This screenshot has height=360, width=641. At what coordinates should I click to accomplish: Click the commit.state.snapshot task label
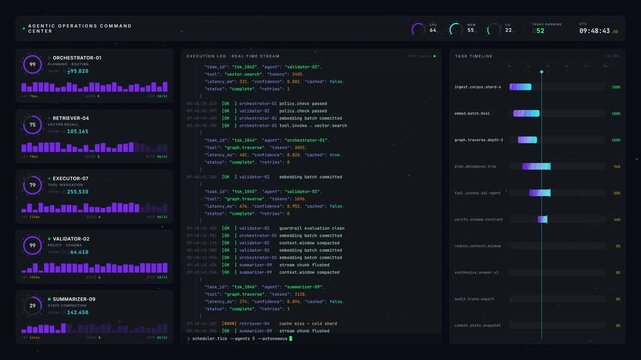pos(477,326)
